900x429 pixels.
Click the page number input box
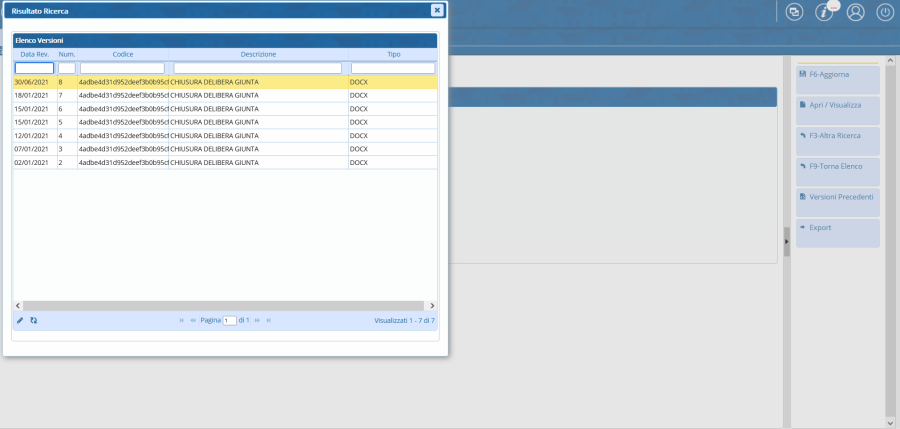coord(229,320)
